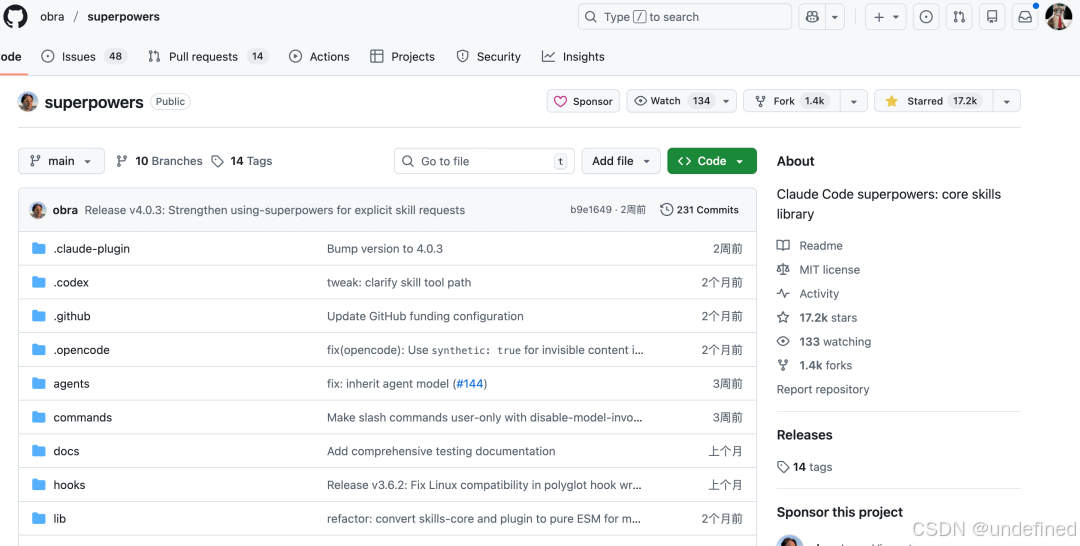This screenshot has width=1080, height=546.
Task: Open the hooks folder
Action: point(70,485)
